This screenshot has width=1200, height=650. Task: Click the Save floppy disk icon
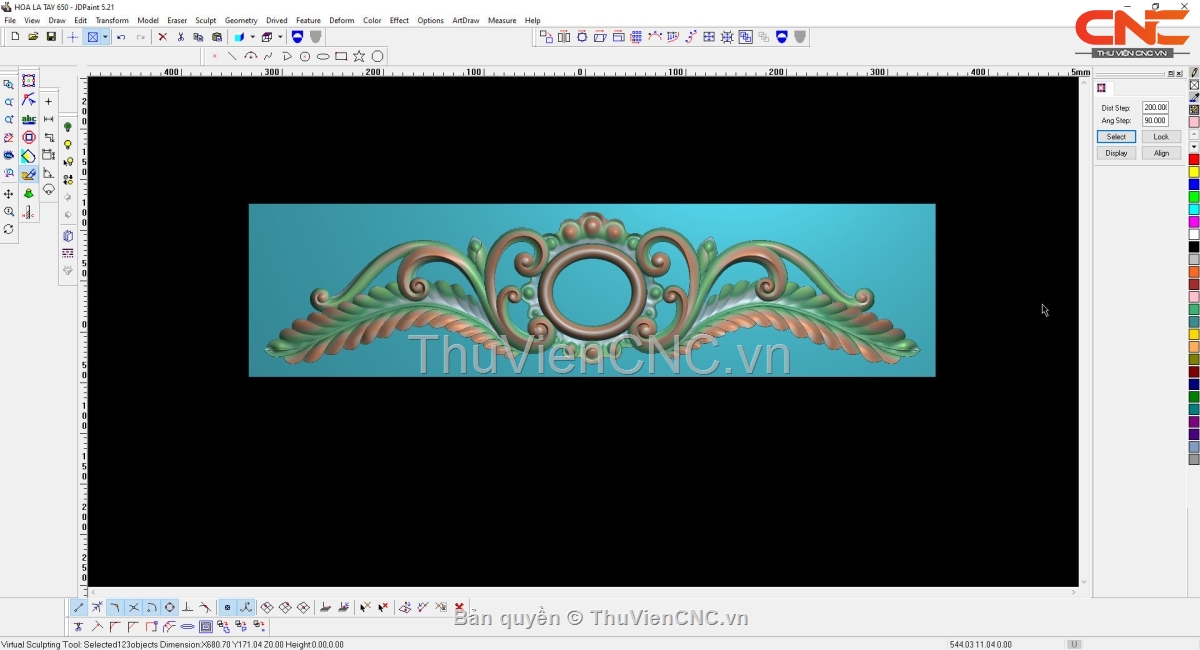coord(51,37)
